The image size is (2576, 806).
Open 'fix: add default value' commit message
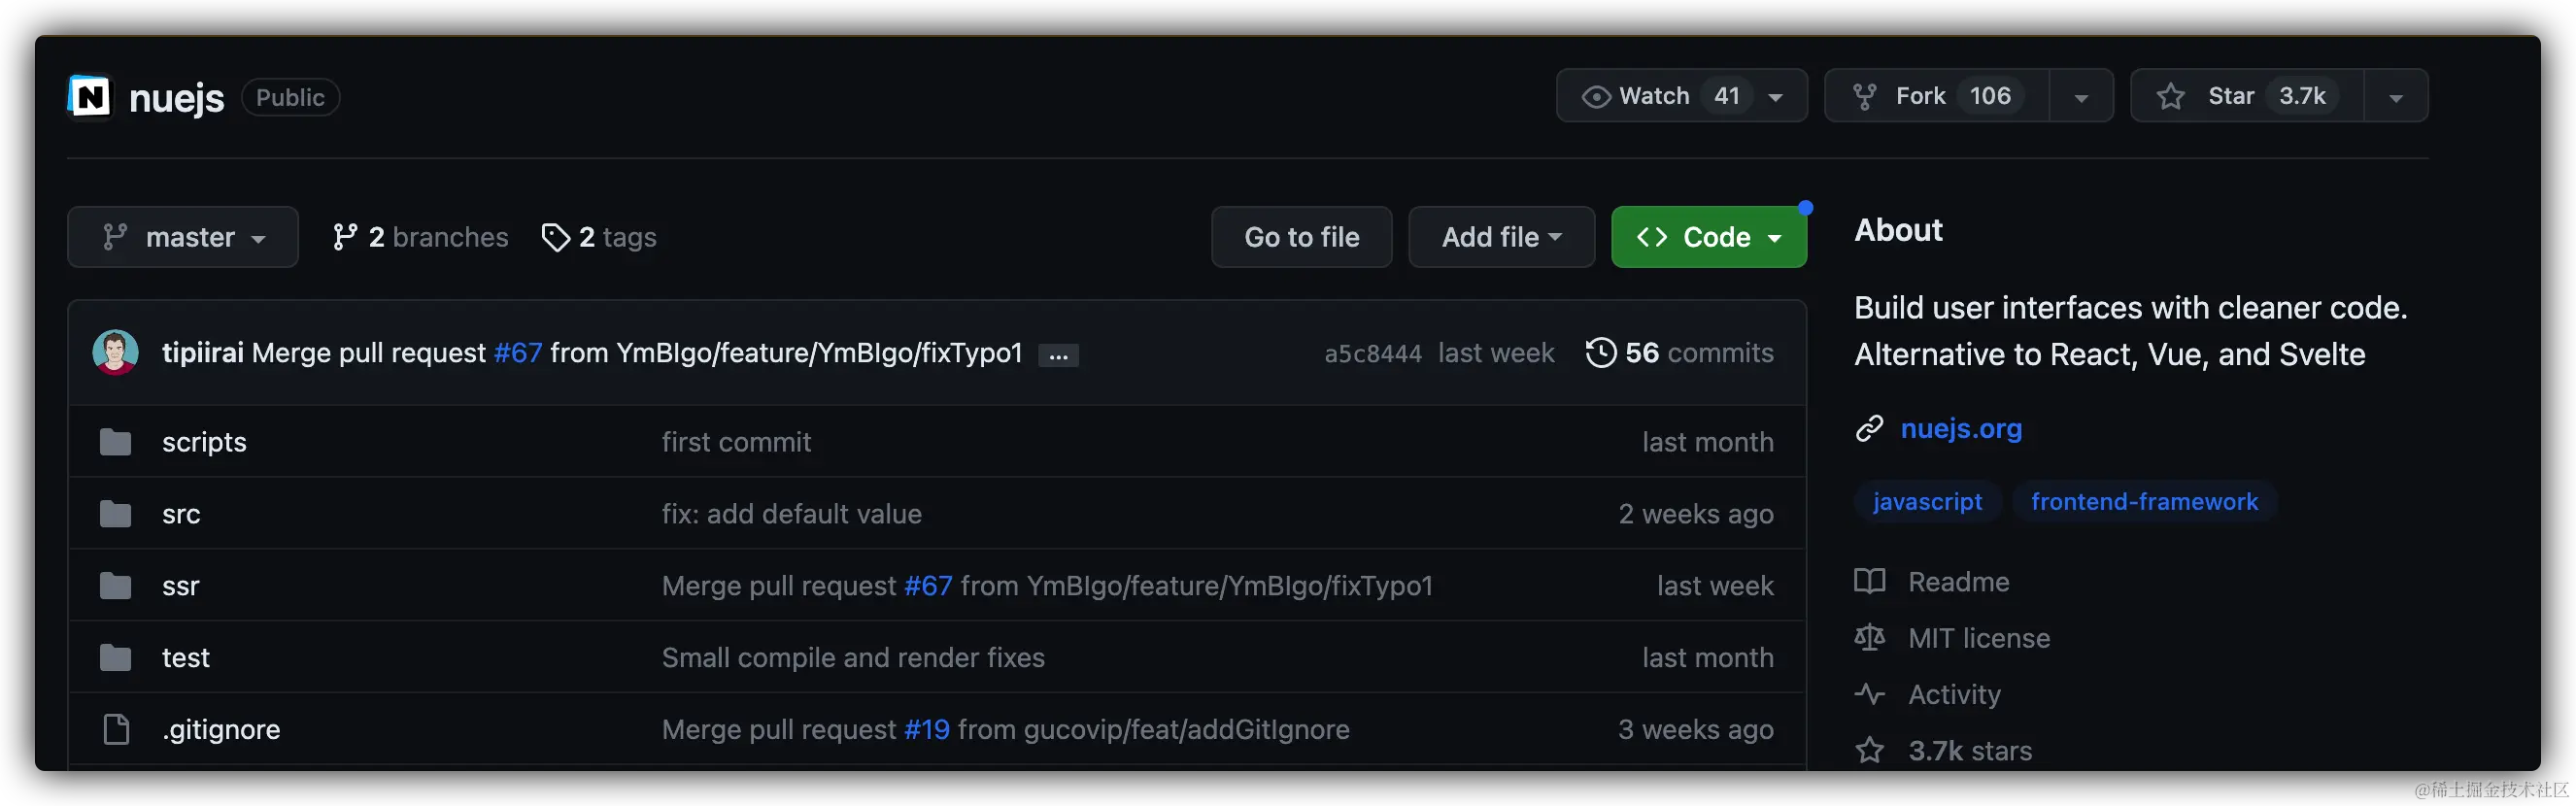tap(792, 514)
